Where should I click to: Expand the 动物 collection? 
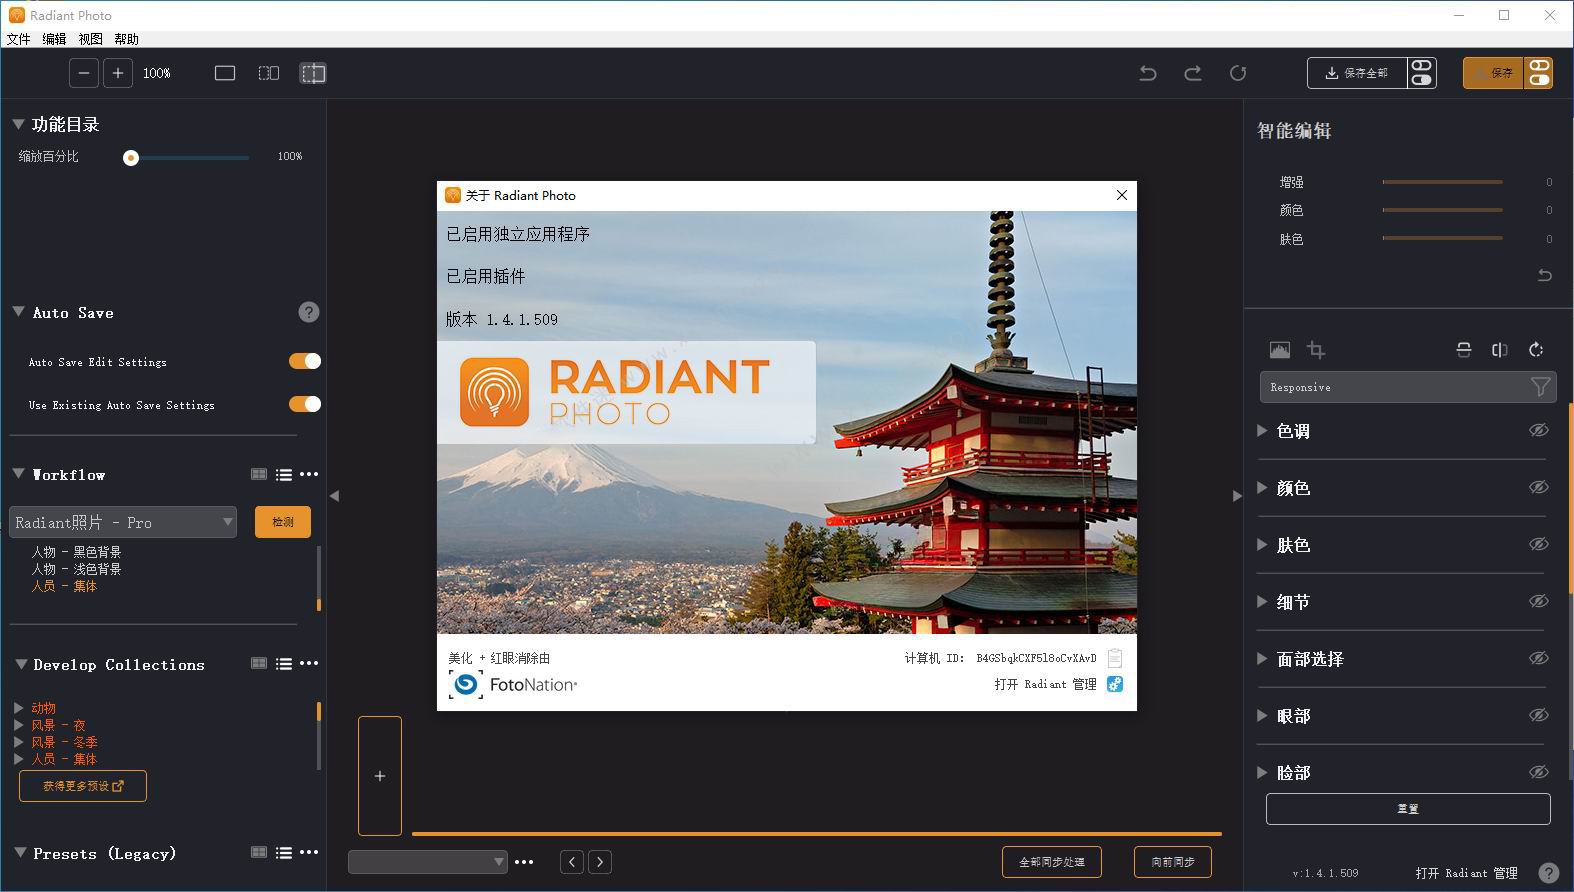[x=18, y=708]
